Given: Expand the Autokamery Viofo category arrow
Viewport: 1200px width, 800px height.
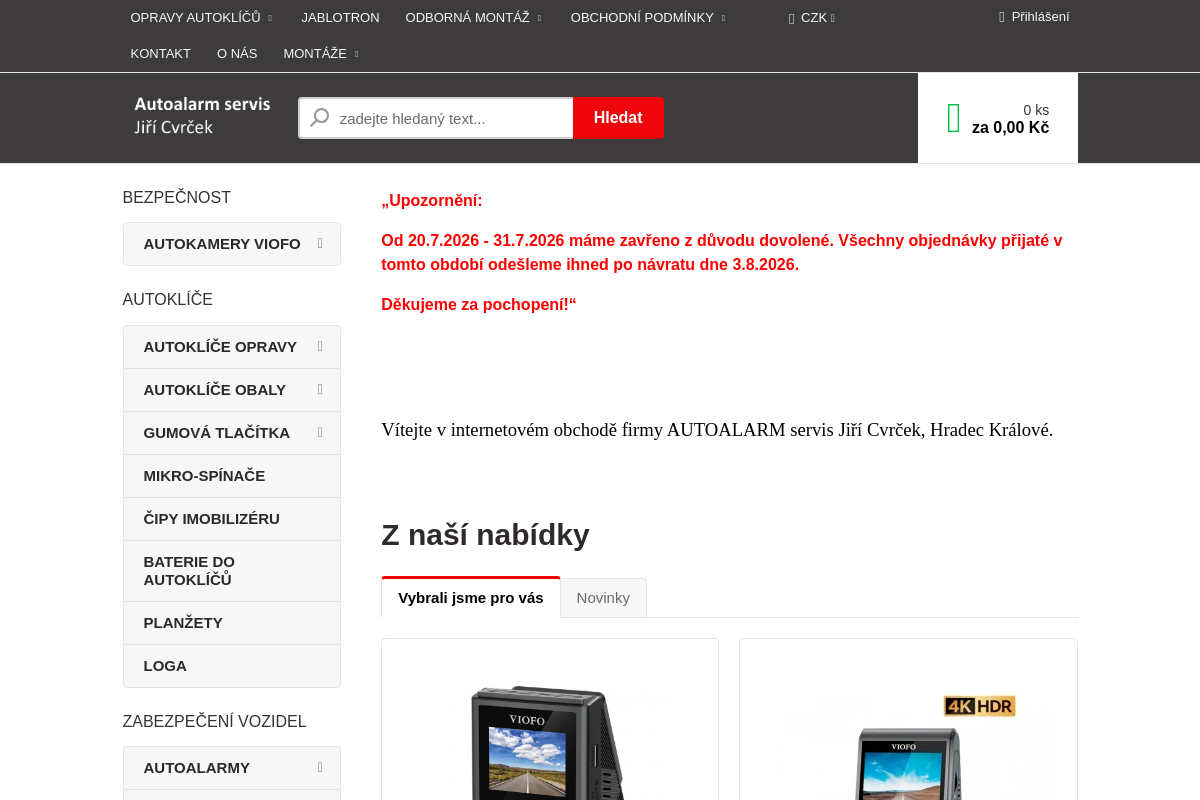Looking at the screenshot, I should pos(320,243).
